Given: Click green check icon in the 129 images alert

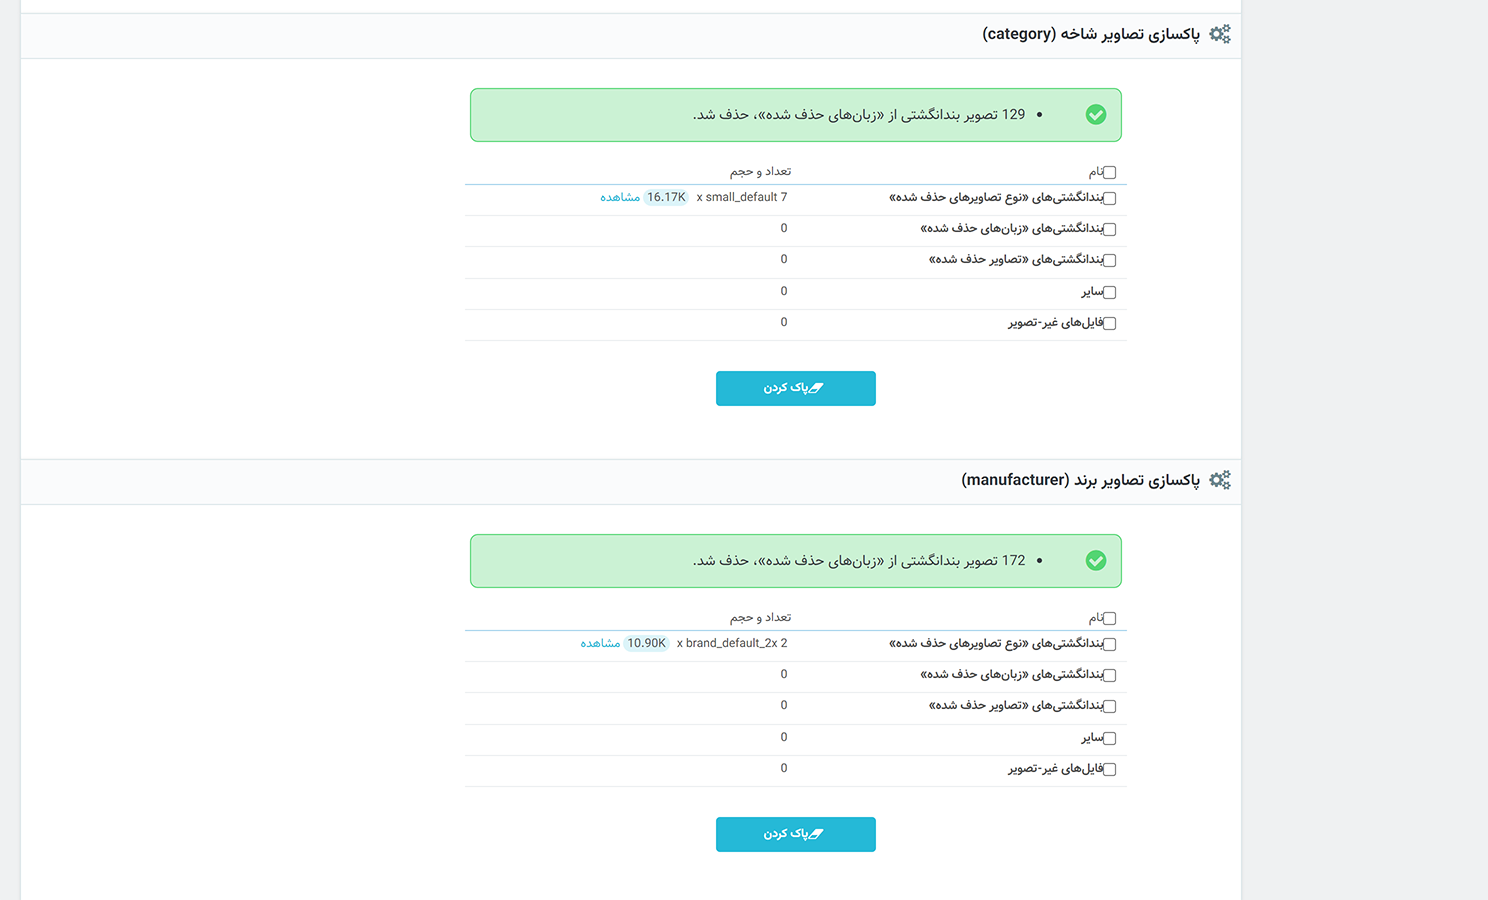Looking at the screenshot, I should pos(1096,115).
